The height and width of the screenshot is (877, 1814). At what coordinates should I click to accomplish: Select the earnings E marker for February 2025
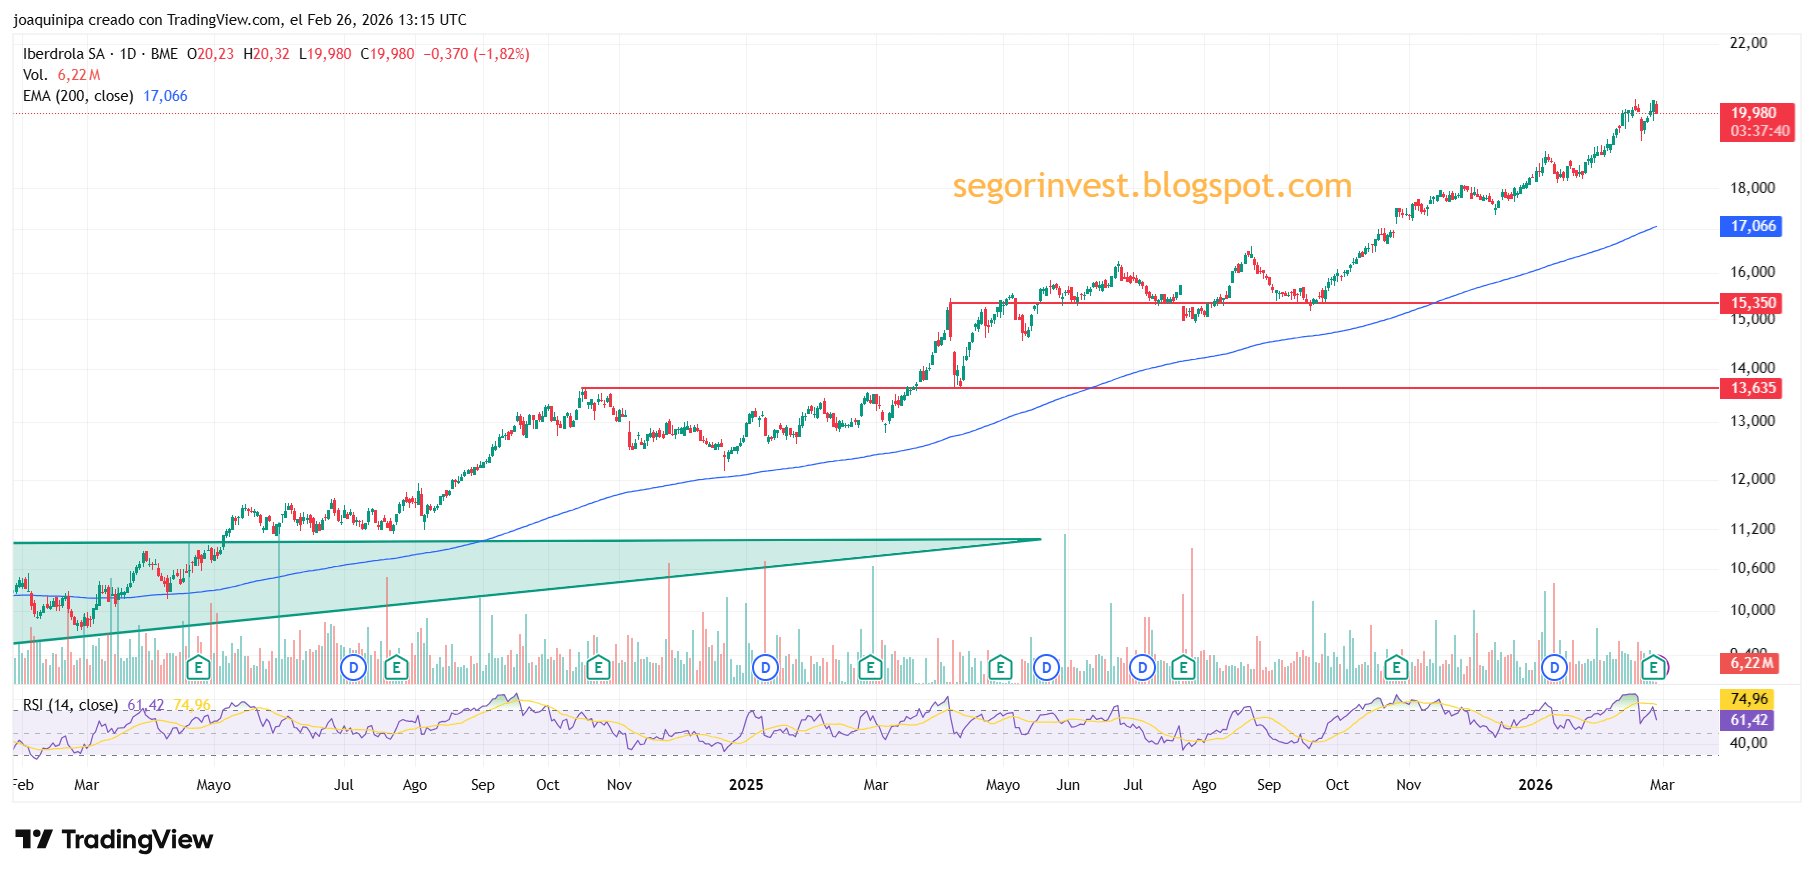[870, 667]
